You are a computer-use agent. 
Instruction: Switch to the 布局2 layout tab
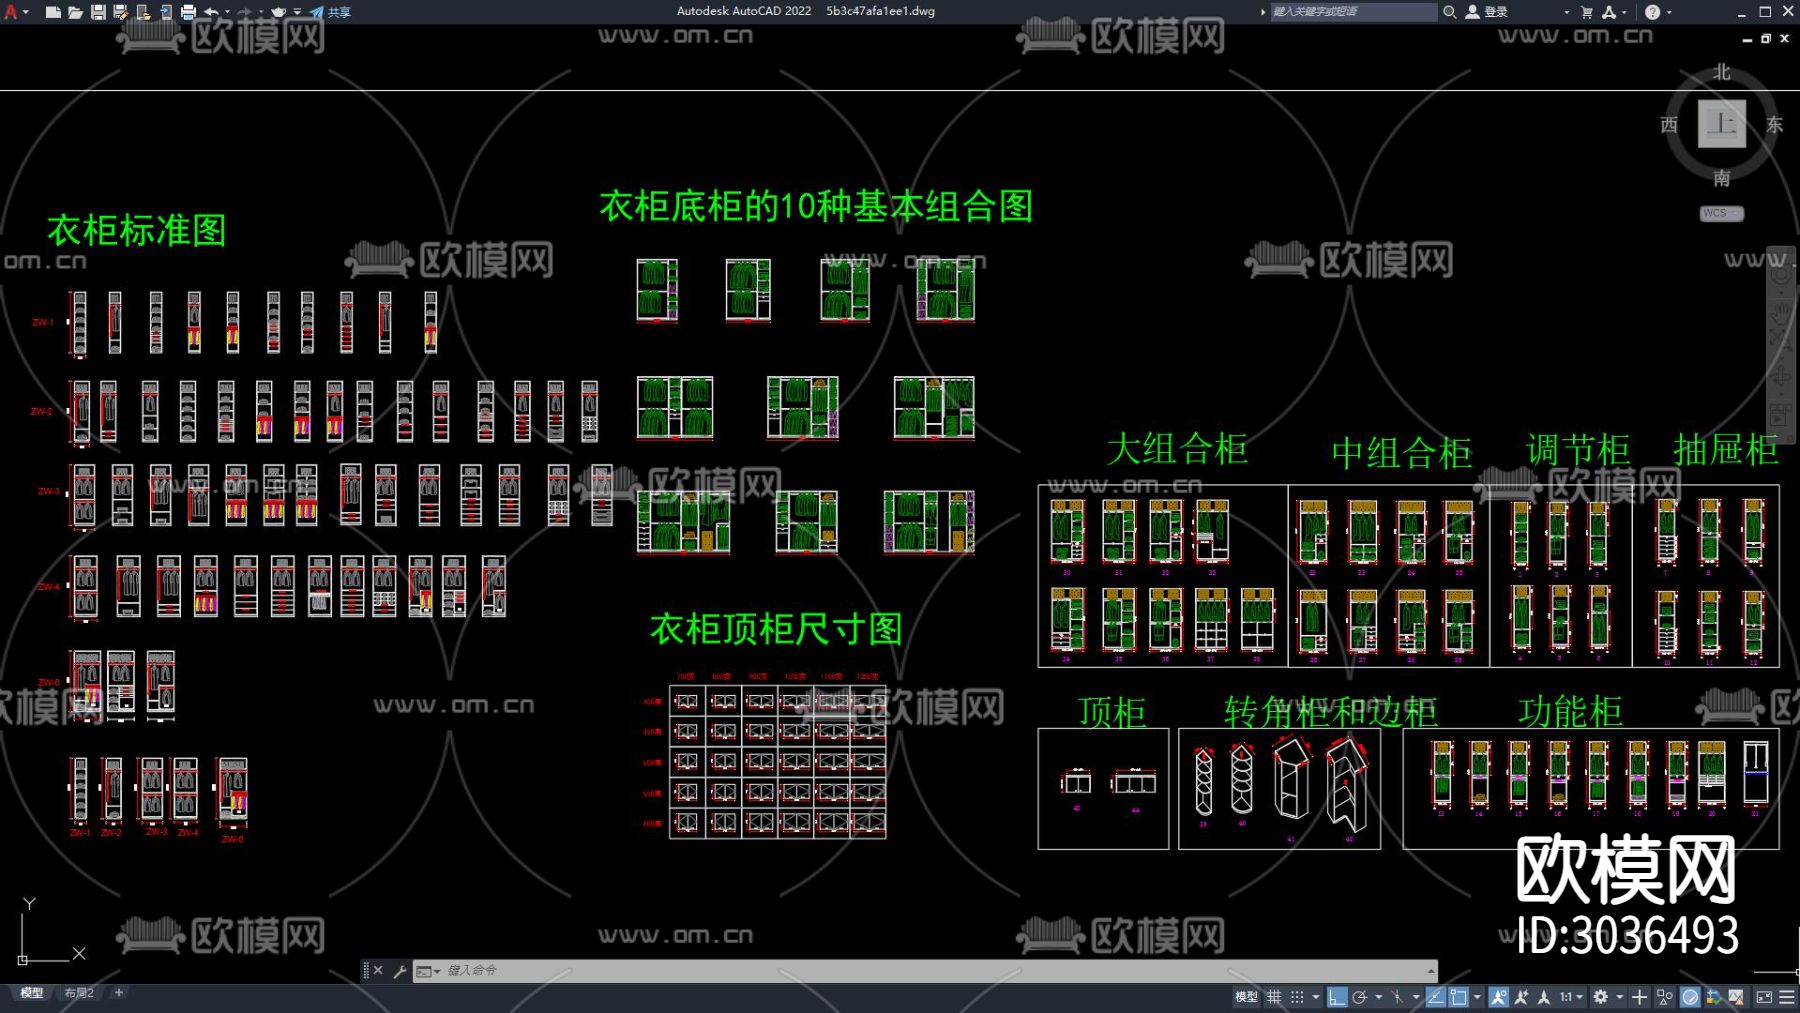78,993
